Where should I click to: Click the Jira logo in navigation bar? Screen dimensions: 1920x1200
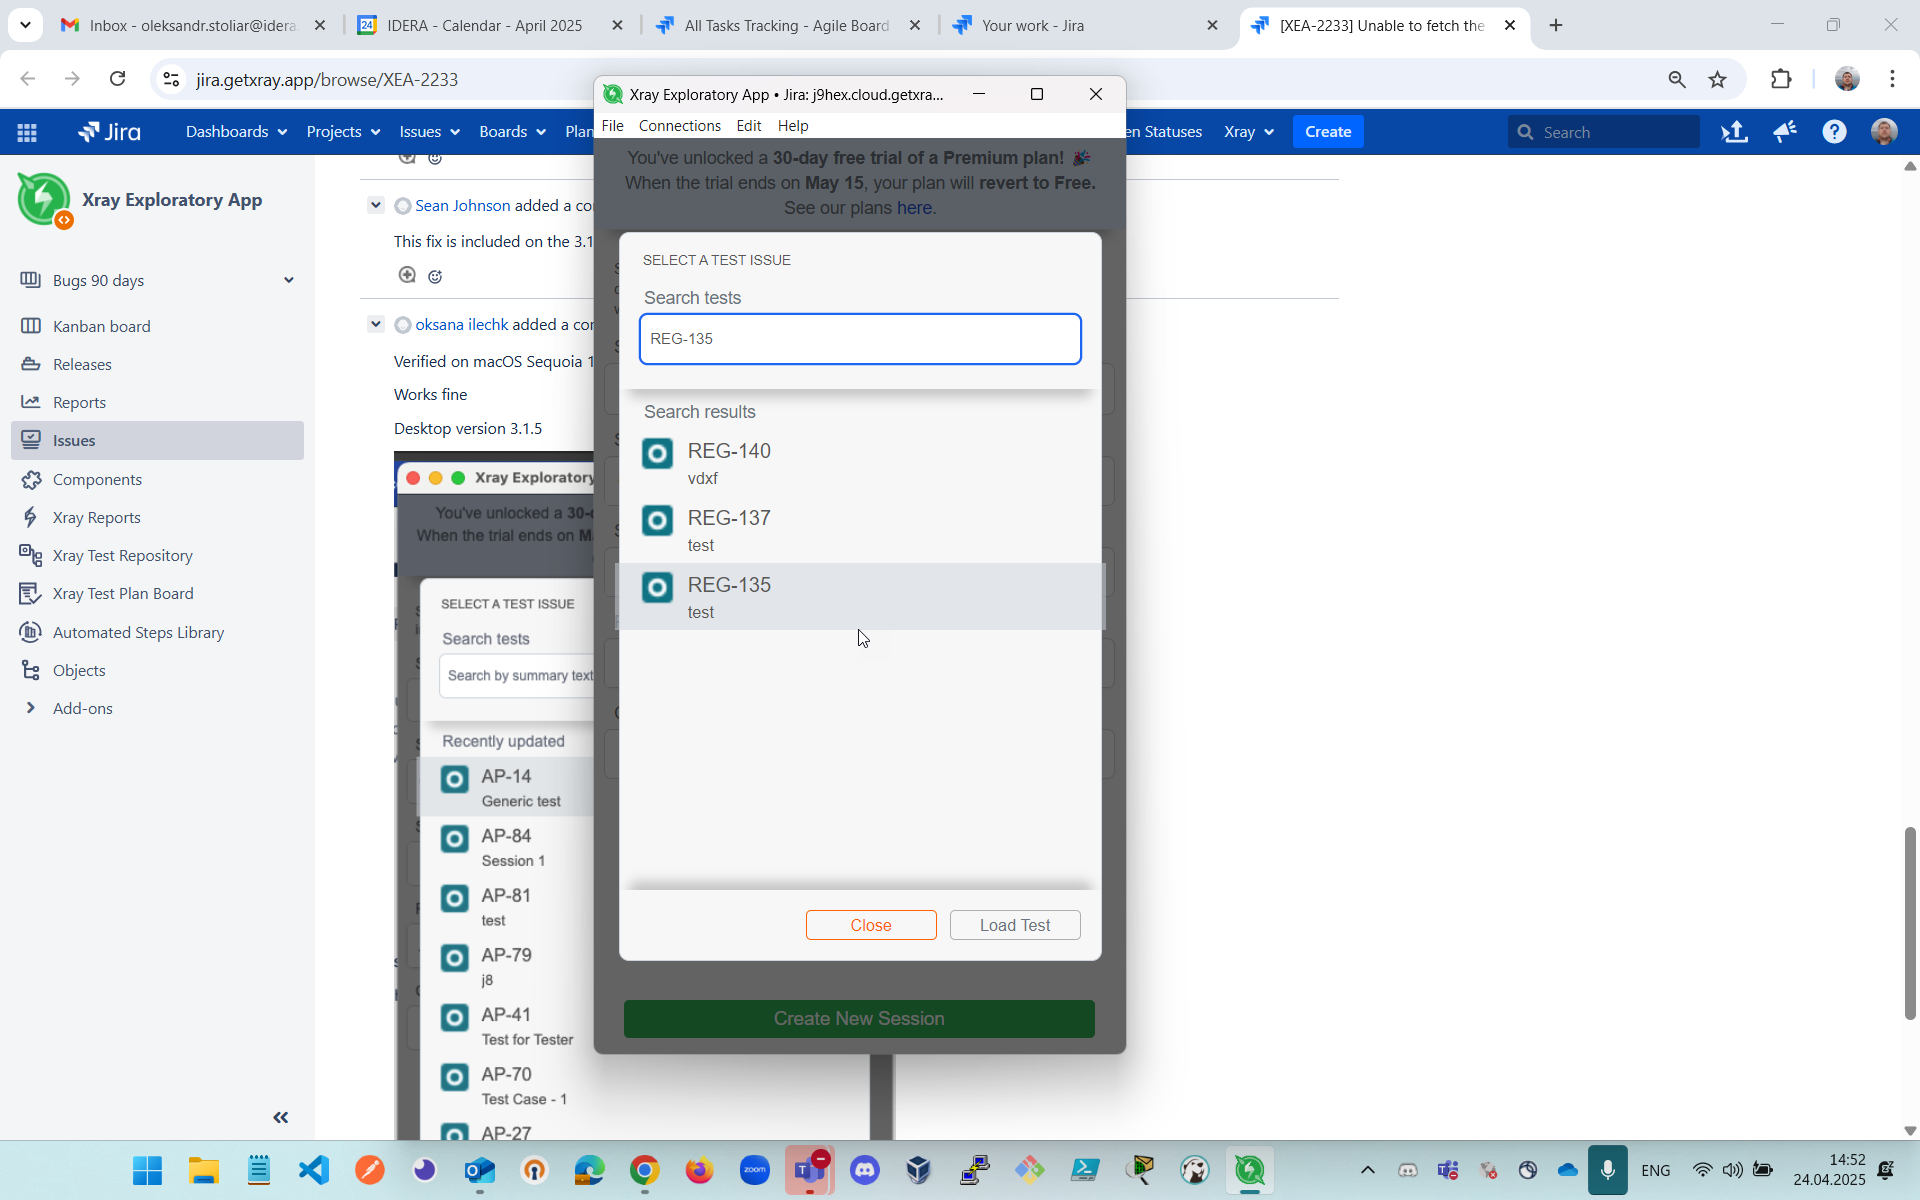109,132
